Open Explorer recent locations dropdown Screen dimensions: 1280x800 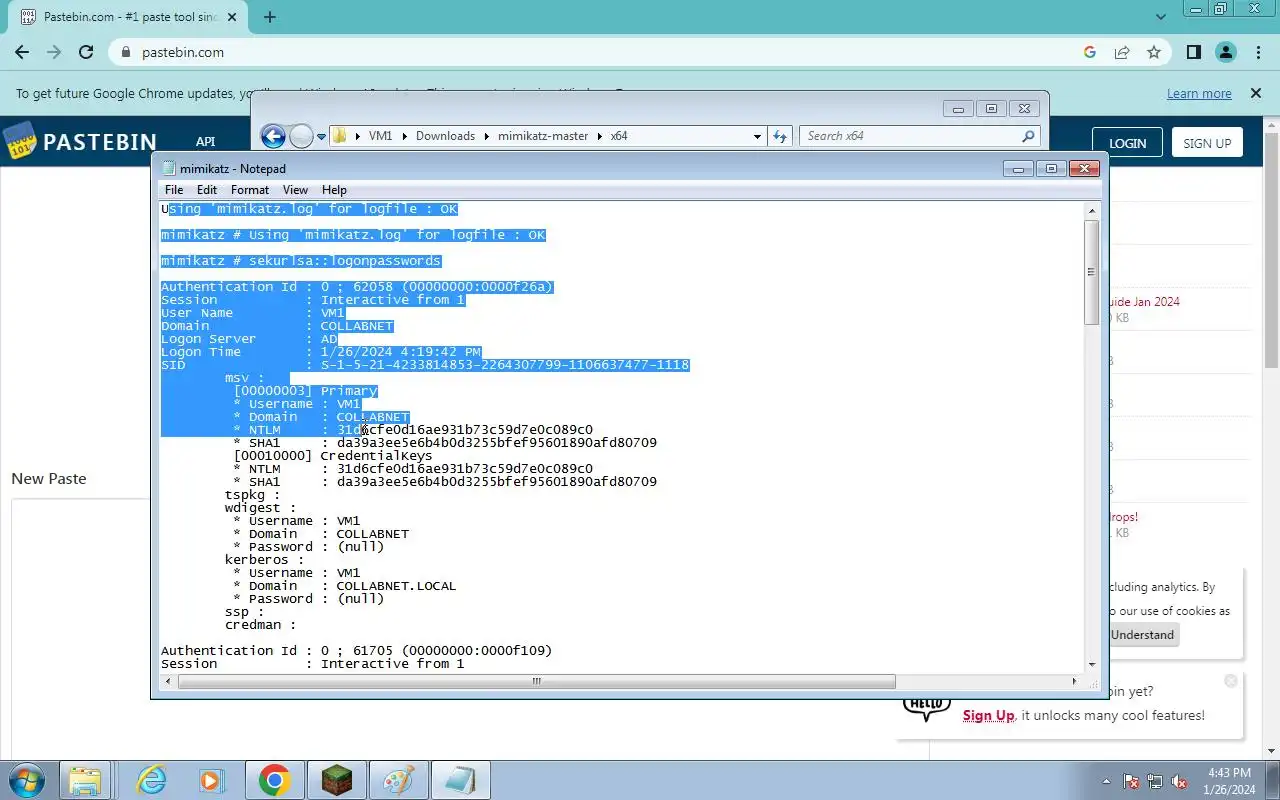322,136
